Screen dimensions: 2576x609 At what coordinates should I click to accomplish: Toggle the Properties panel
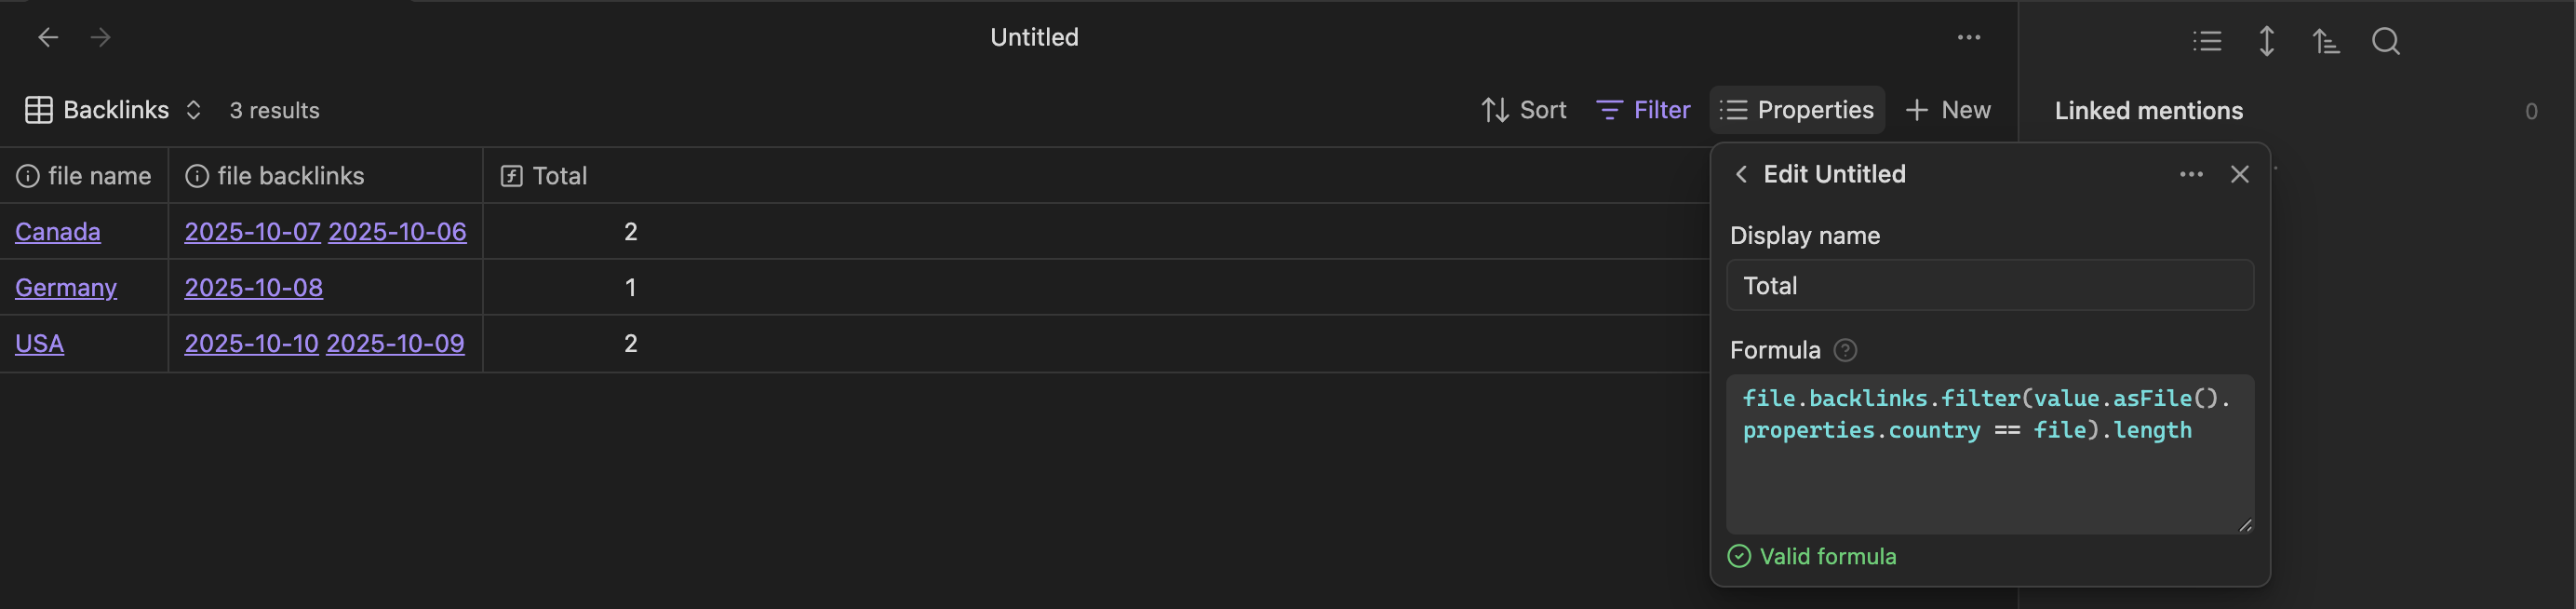point(1796,110)
